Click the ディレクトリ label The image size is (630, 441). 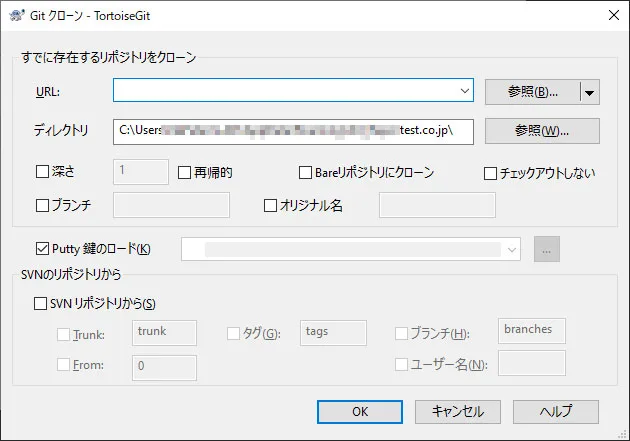coord(61,131)
